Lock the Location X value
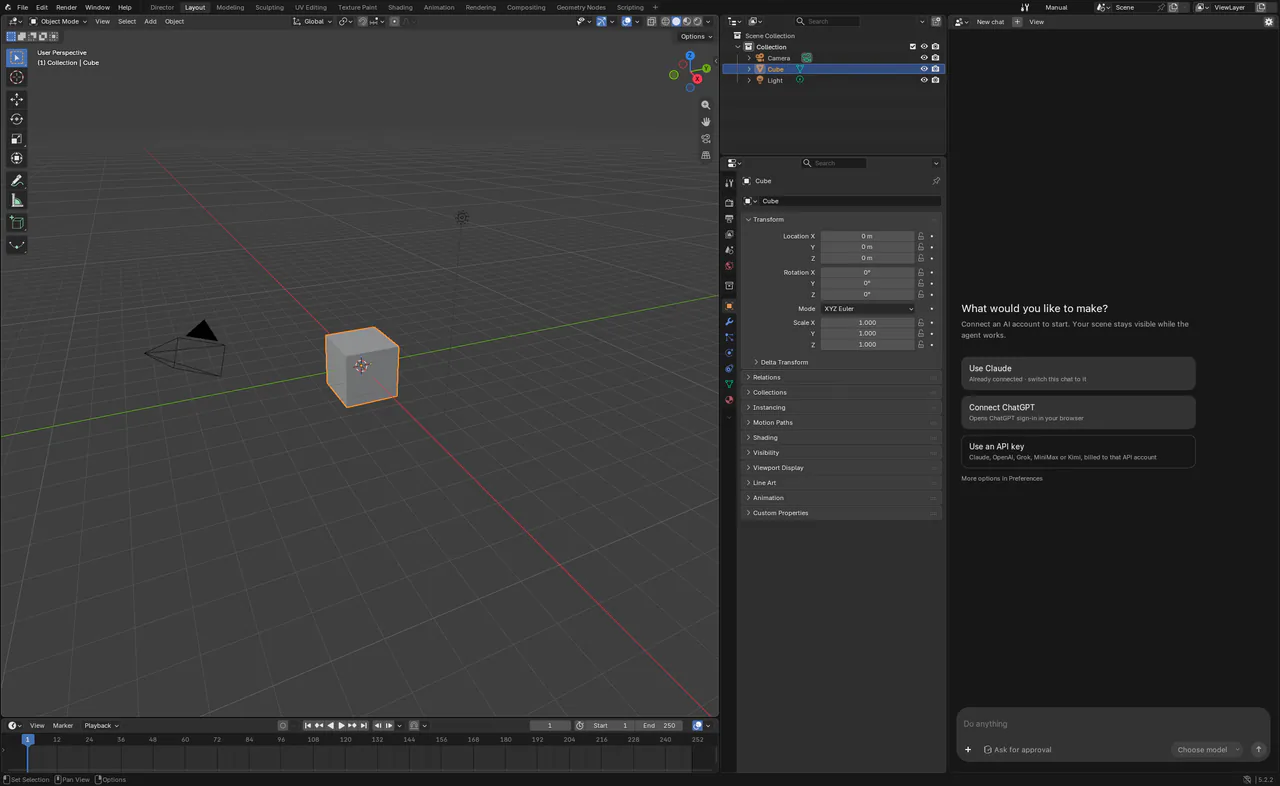The height and width of the screenshot is (786, 1280). 921,236
